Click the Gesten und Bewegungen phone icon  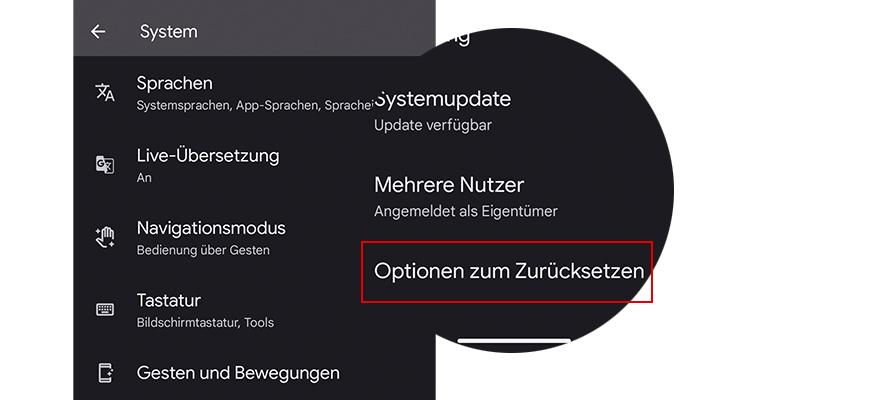105,373
